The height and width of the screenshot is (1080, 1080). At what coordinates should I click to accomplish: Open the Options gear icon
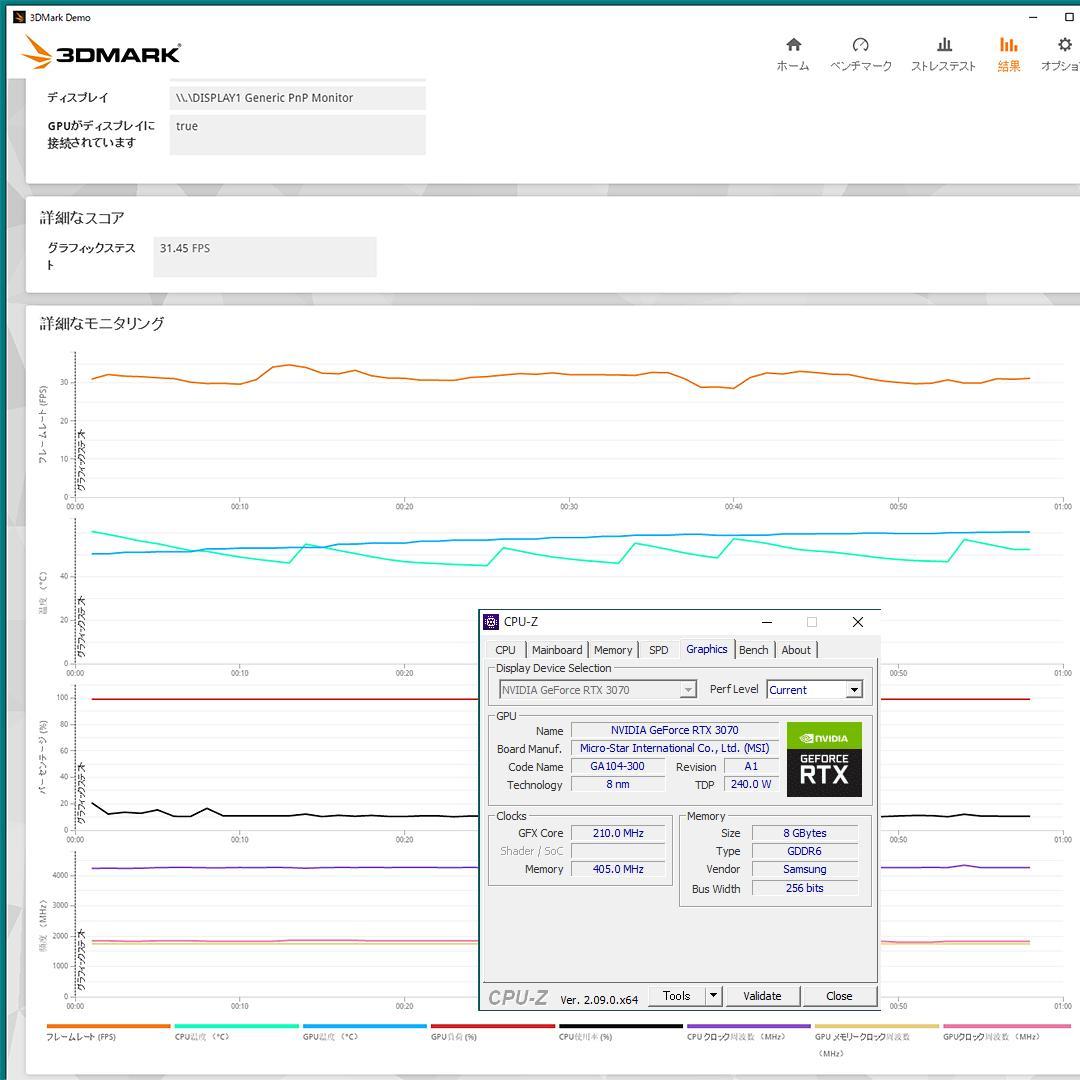point(1065,45)
